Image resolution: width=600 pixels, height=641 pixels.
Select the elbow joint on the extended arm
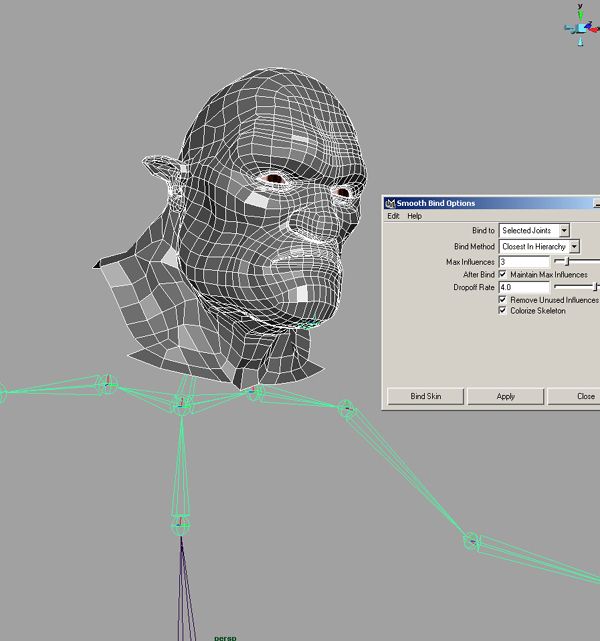[x=471, y=541]
